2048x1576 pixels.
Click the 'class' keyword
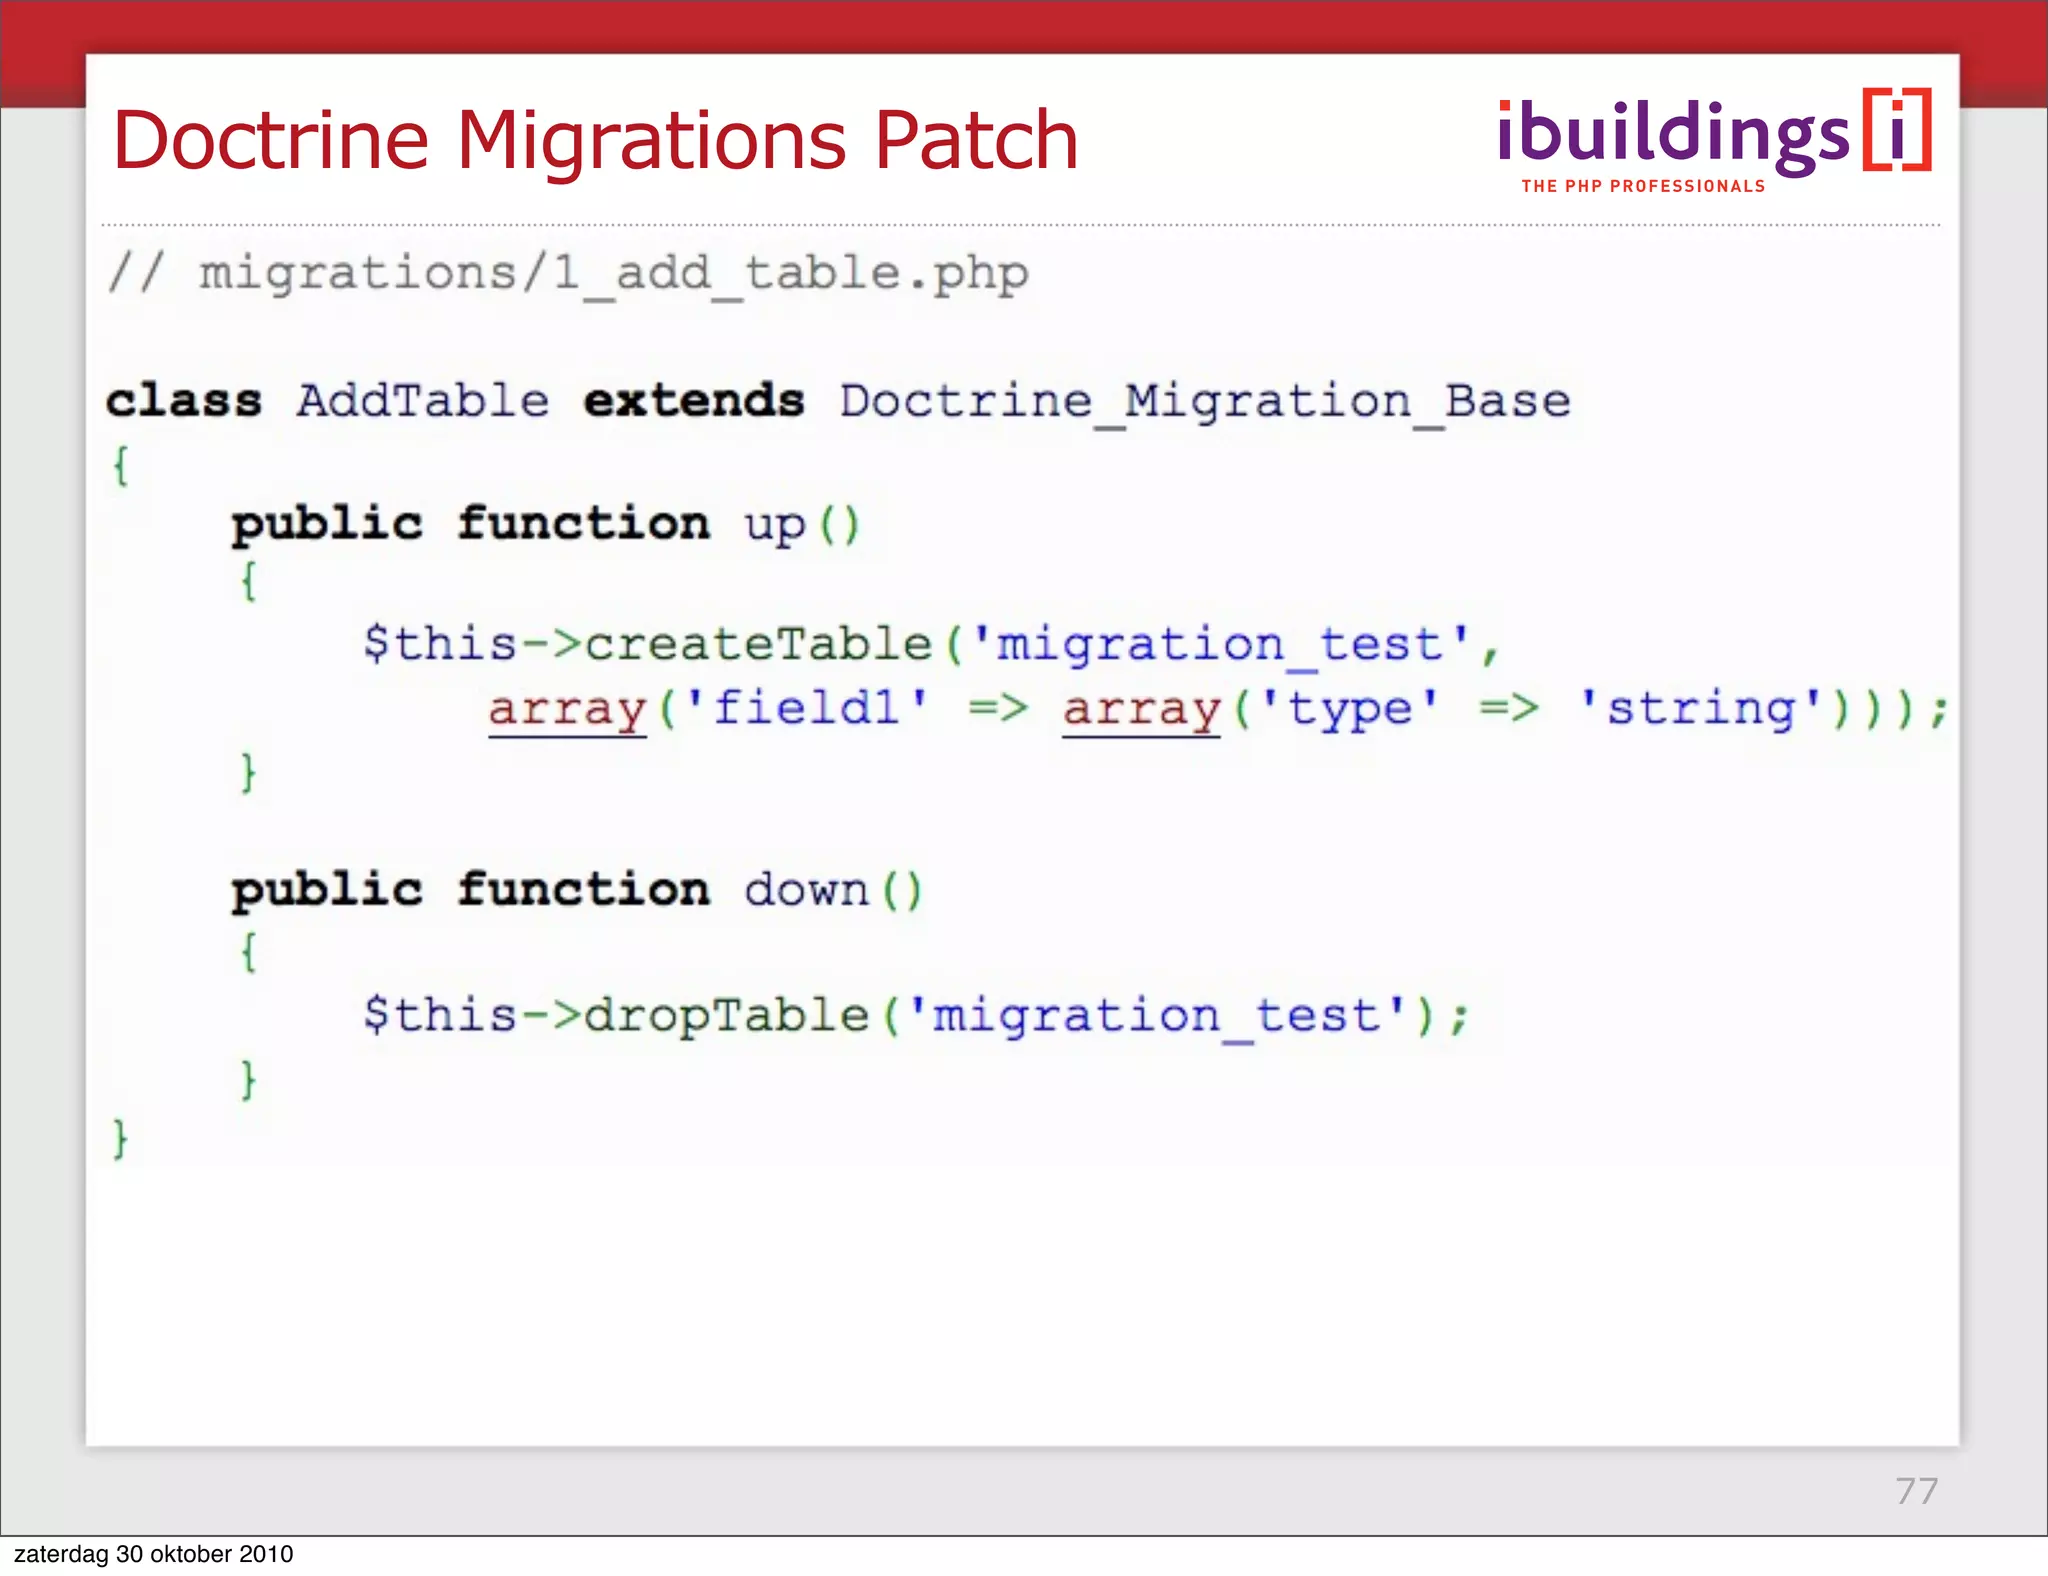(184, 401)
